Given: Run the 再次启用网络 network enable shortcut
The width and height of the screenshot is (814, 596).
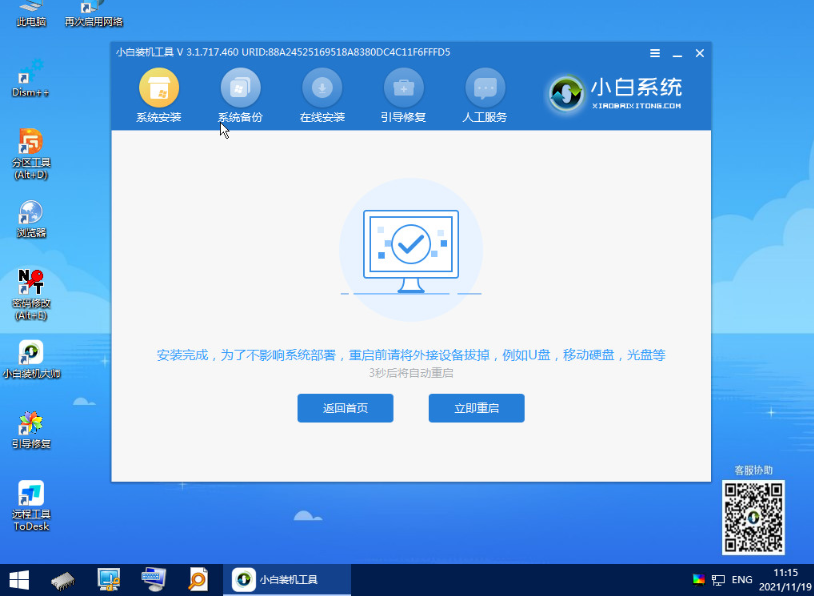Looking at the screenshot, I should (x=95, y=10).
